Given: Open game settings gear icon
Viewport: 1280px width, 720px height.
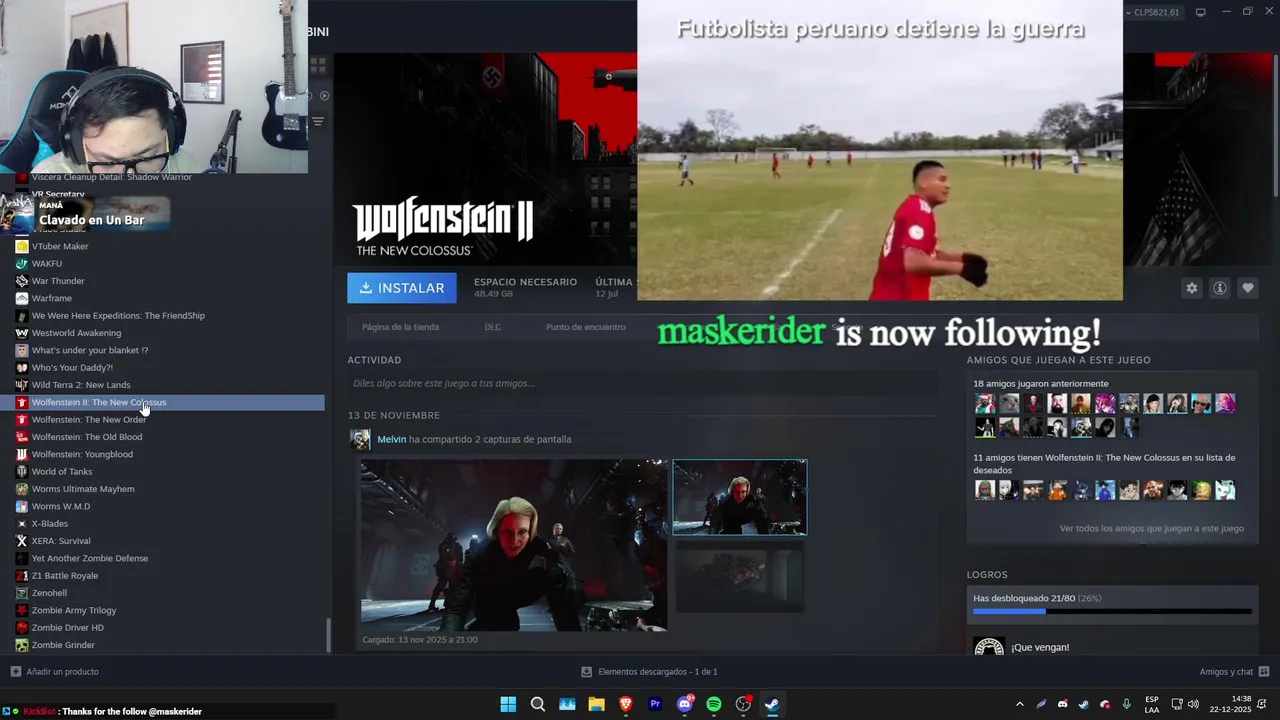Looking at the screenshot, I should (x=1191, y=288).
